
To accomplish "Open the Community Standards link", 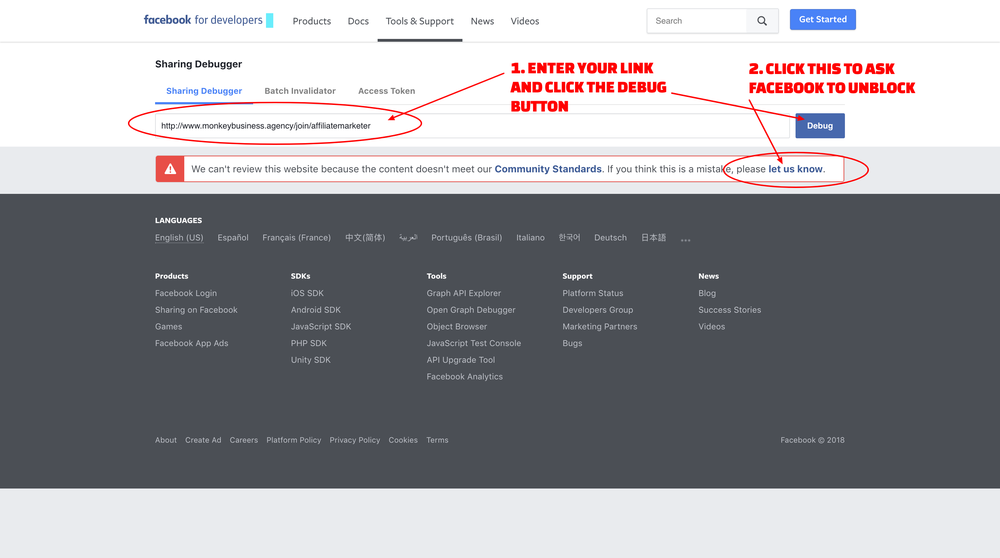I will 548,169.
